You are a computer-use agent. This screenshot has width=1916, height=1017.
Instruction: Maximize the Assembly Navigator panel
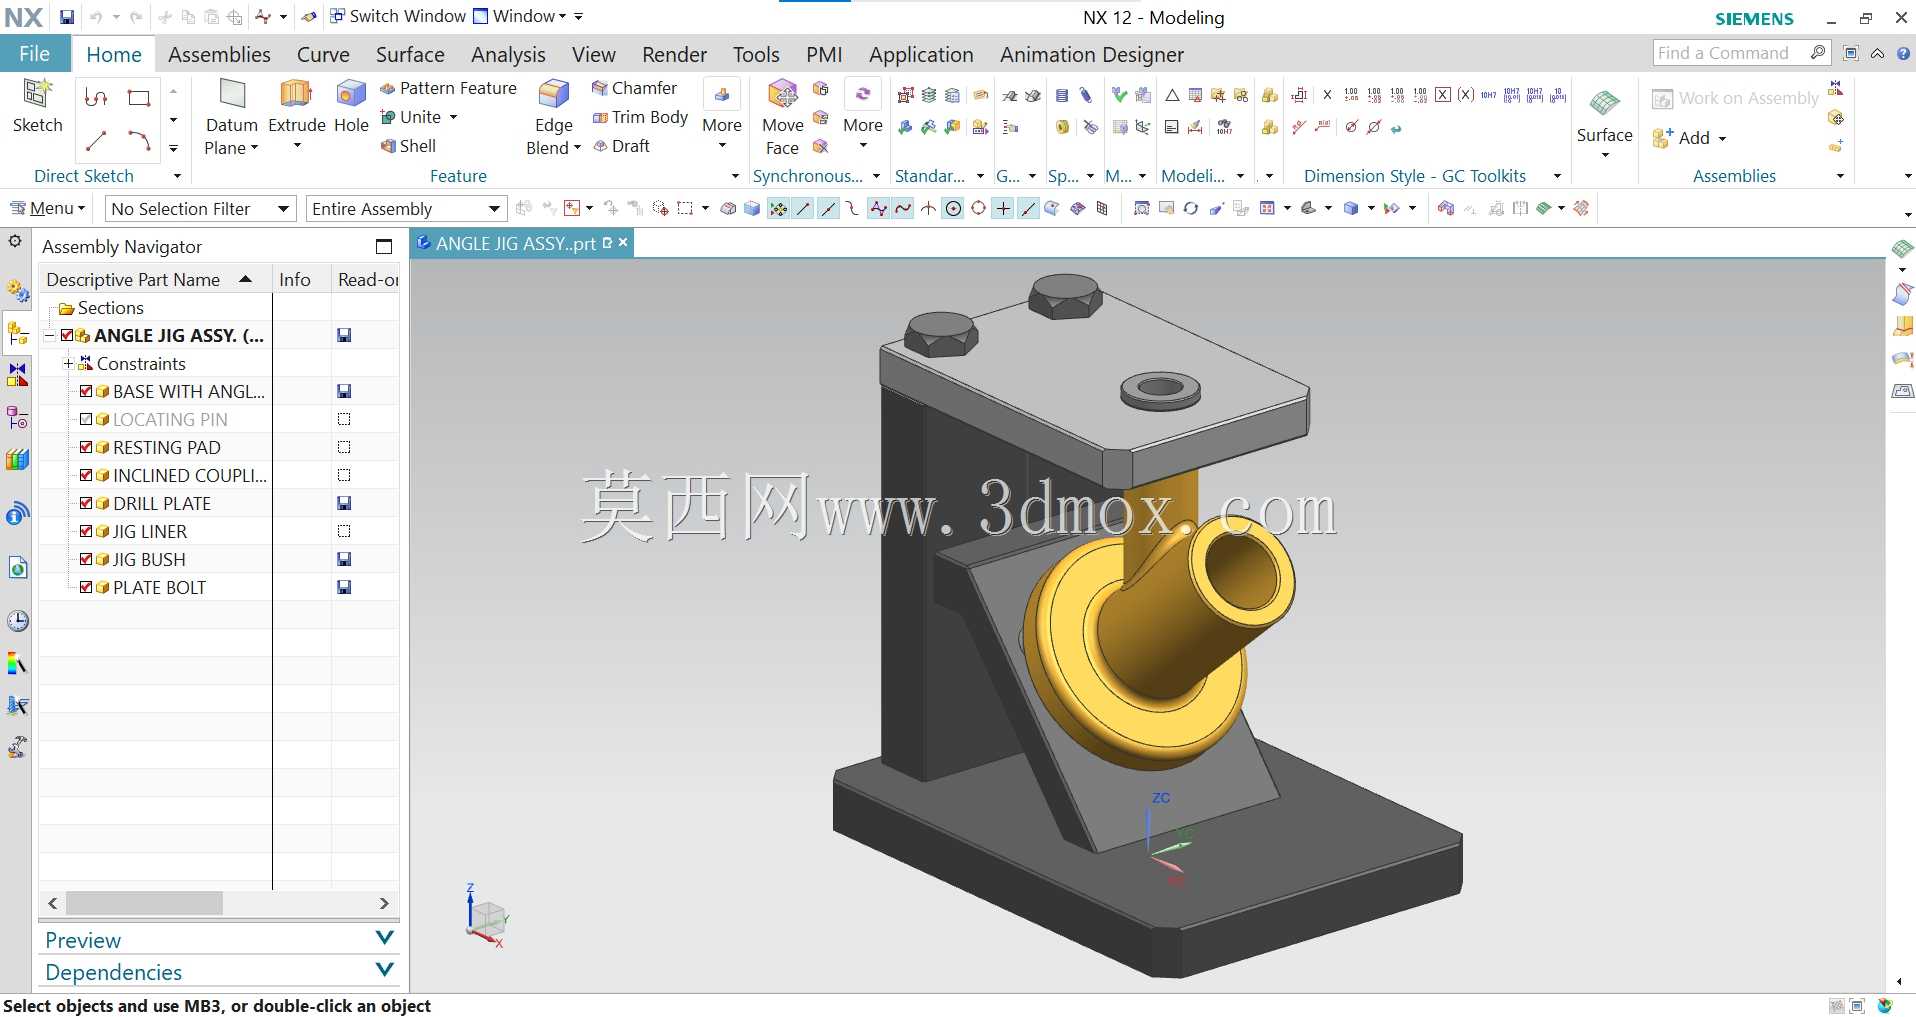click(384, 246)
